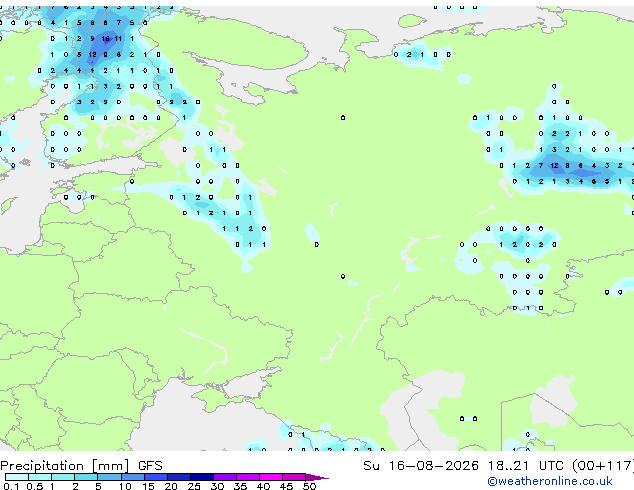Select the legend swatch between 45 and 50
The height and width of the screenshot is (490, 634).
(294, 477)
